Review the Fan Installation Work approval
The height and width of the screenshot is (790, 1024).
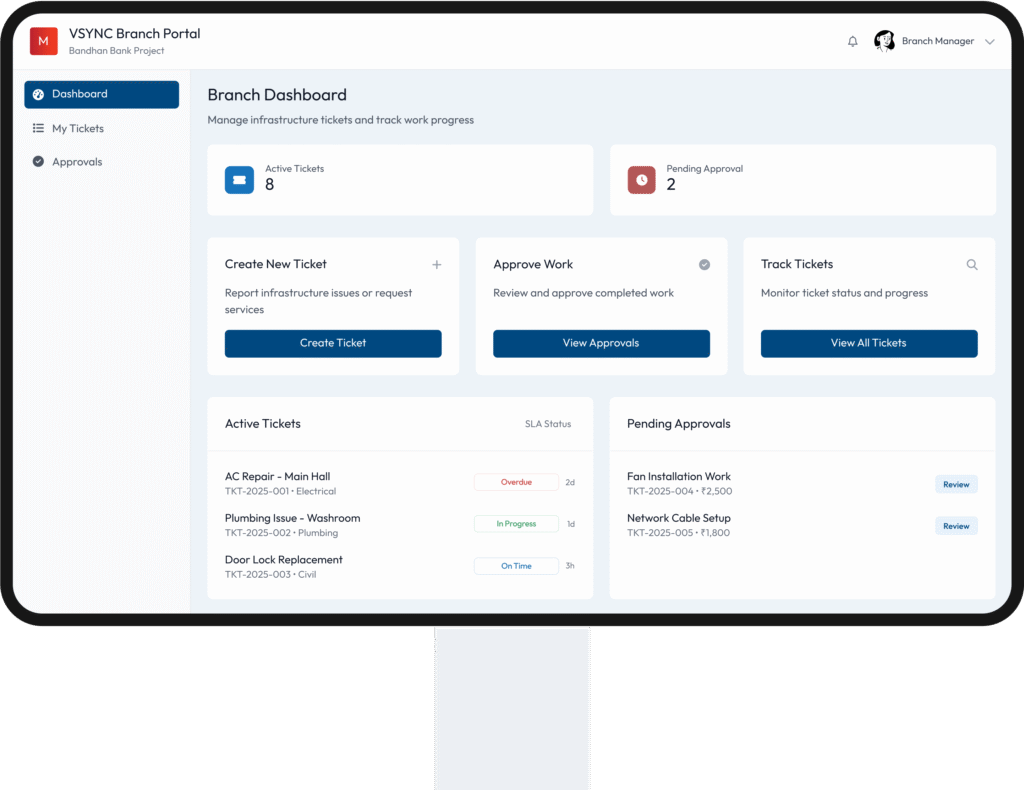click(956, 484)
